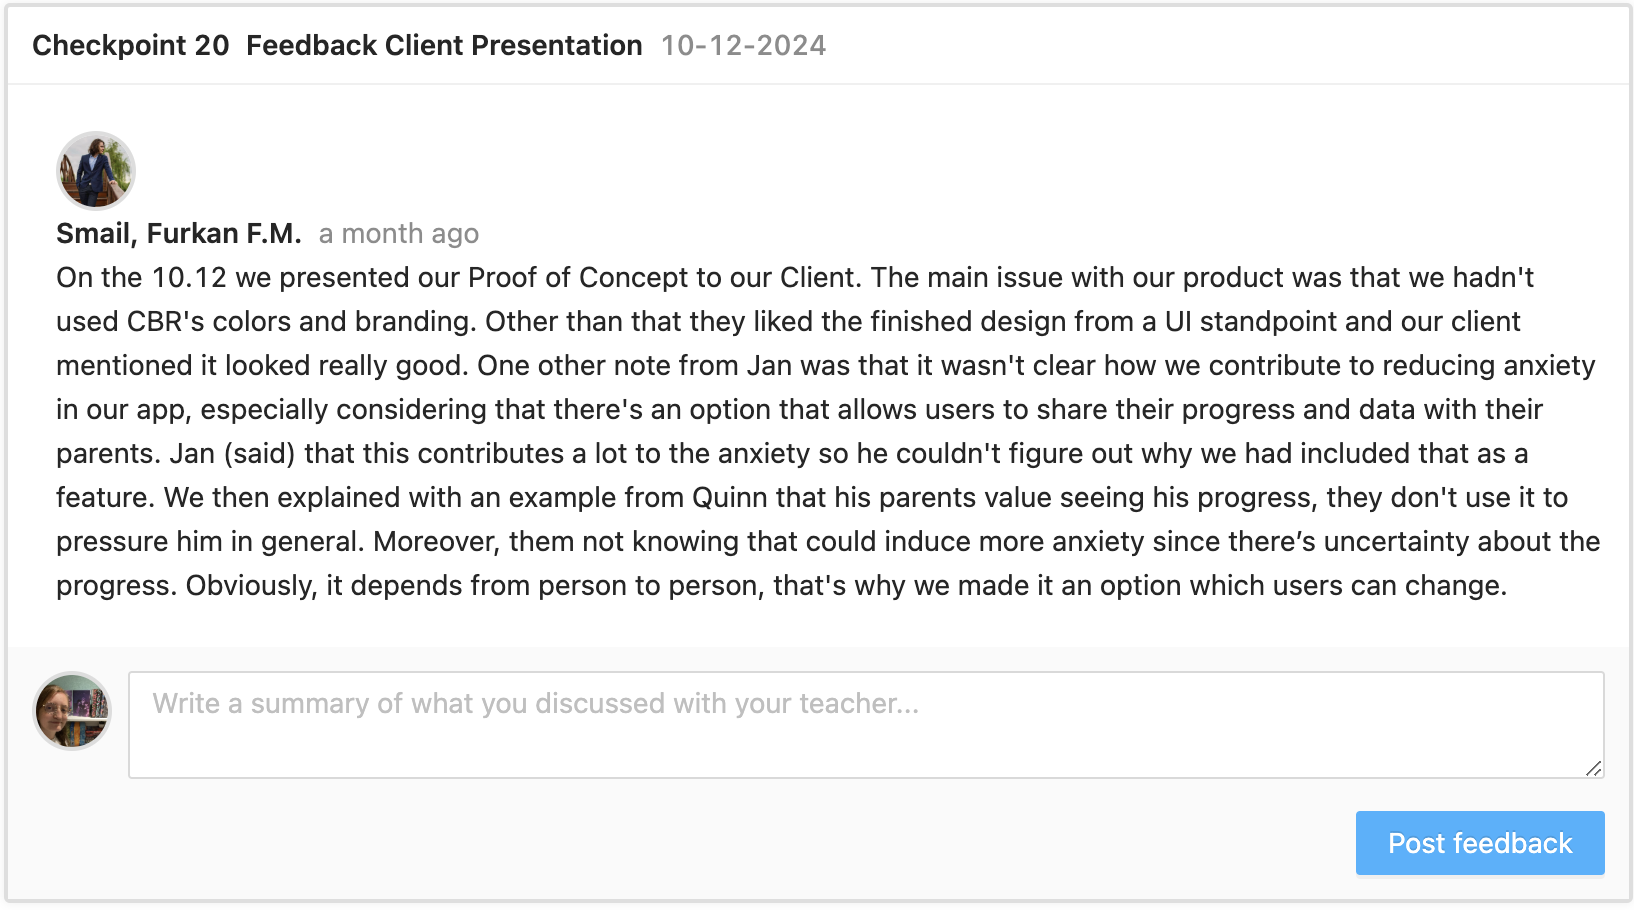This screenshot has width=1634, height=910.
Task: Click your own avatar beside the feedback box
Action: [x=72, y=711]
